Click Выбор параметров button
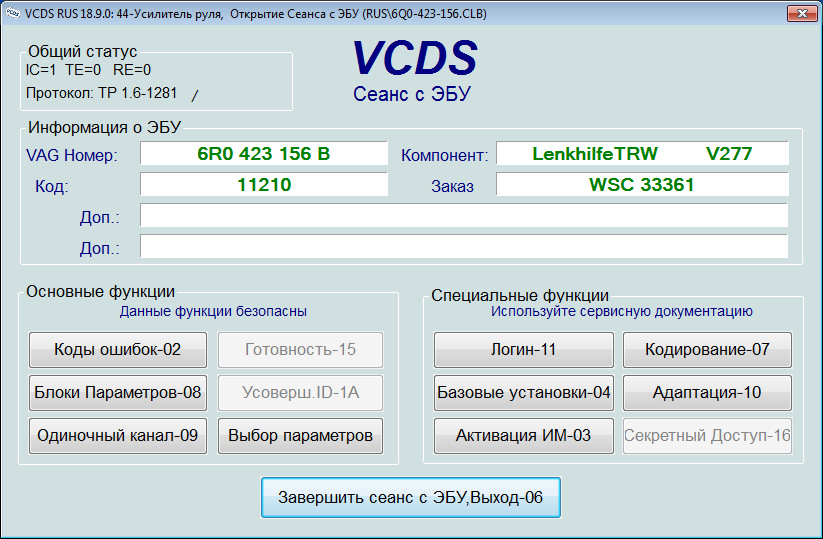The image size is (823, 539). (300, 436)
